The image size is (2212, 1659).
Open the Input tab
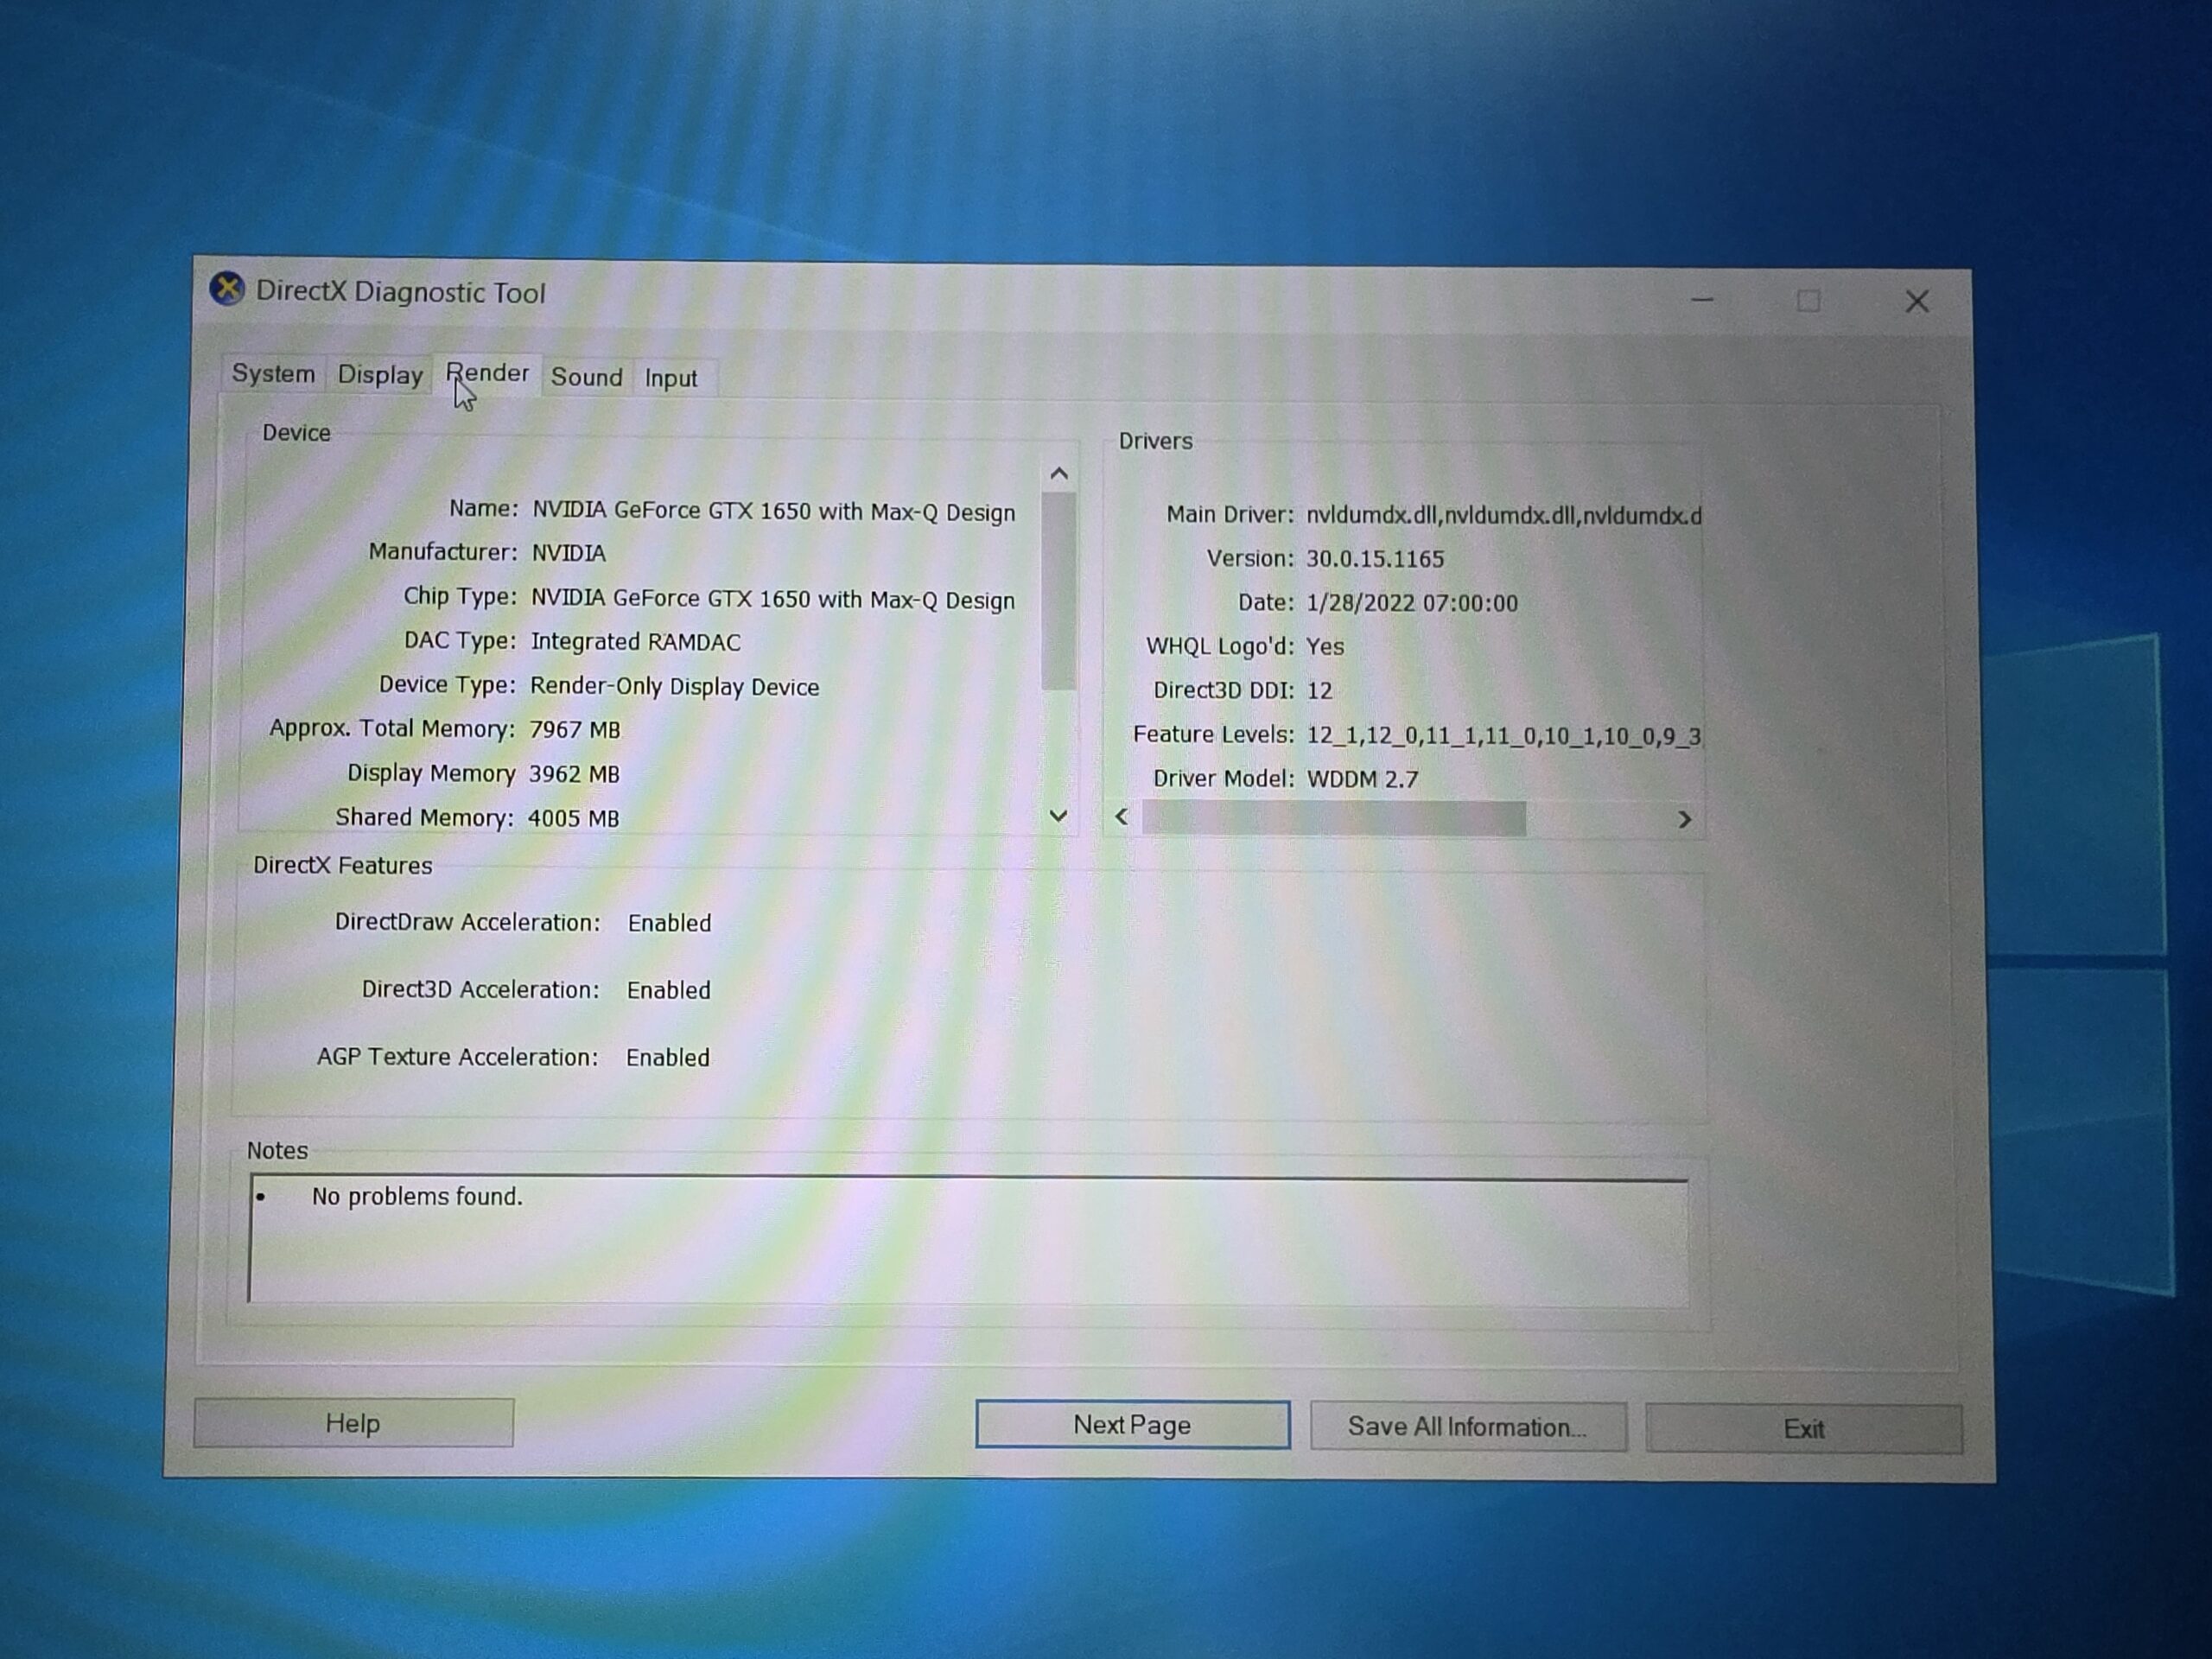pyautogui.click(x=671, y=378)
